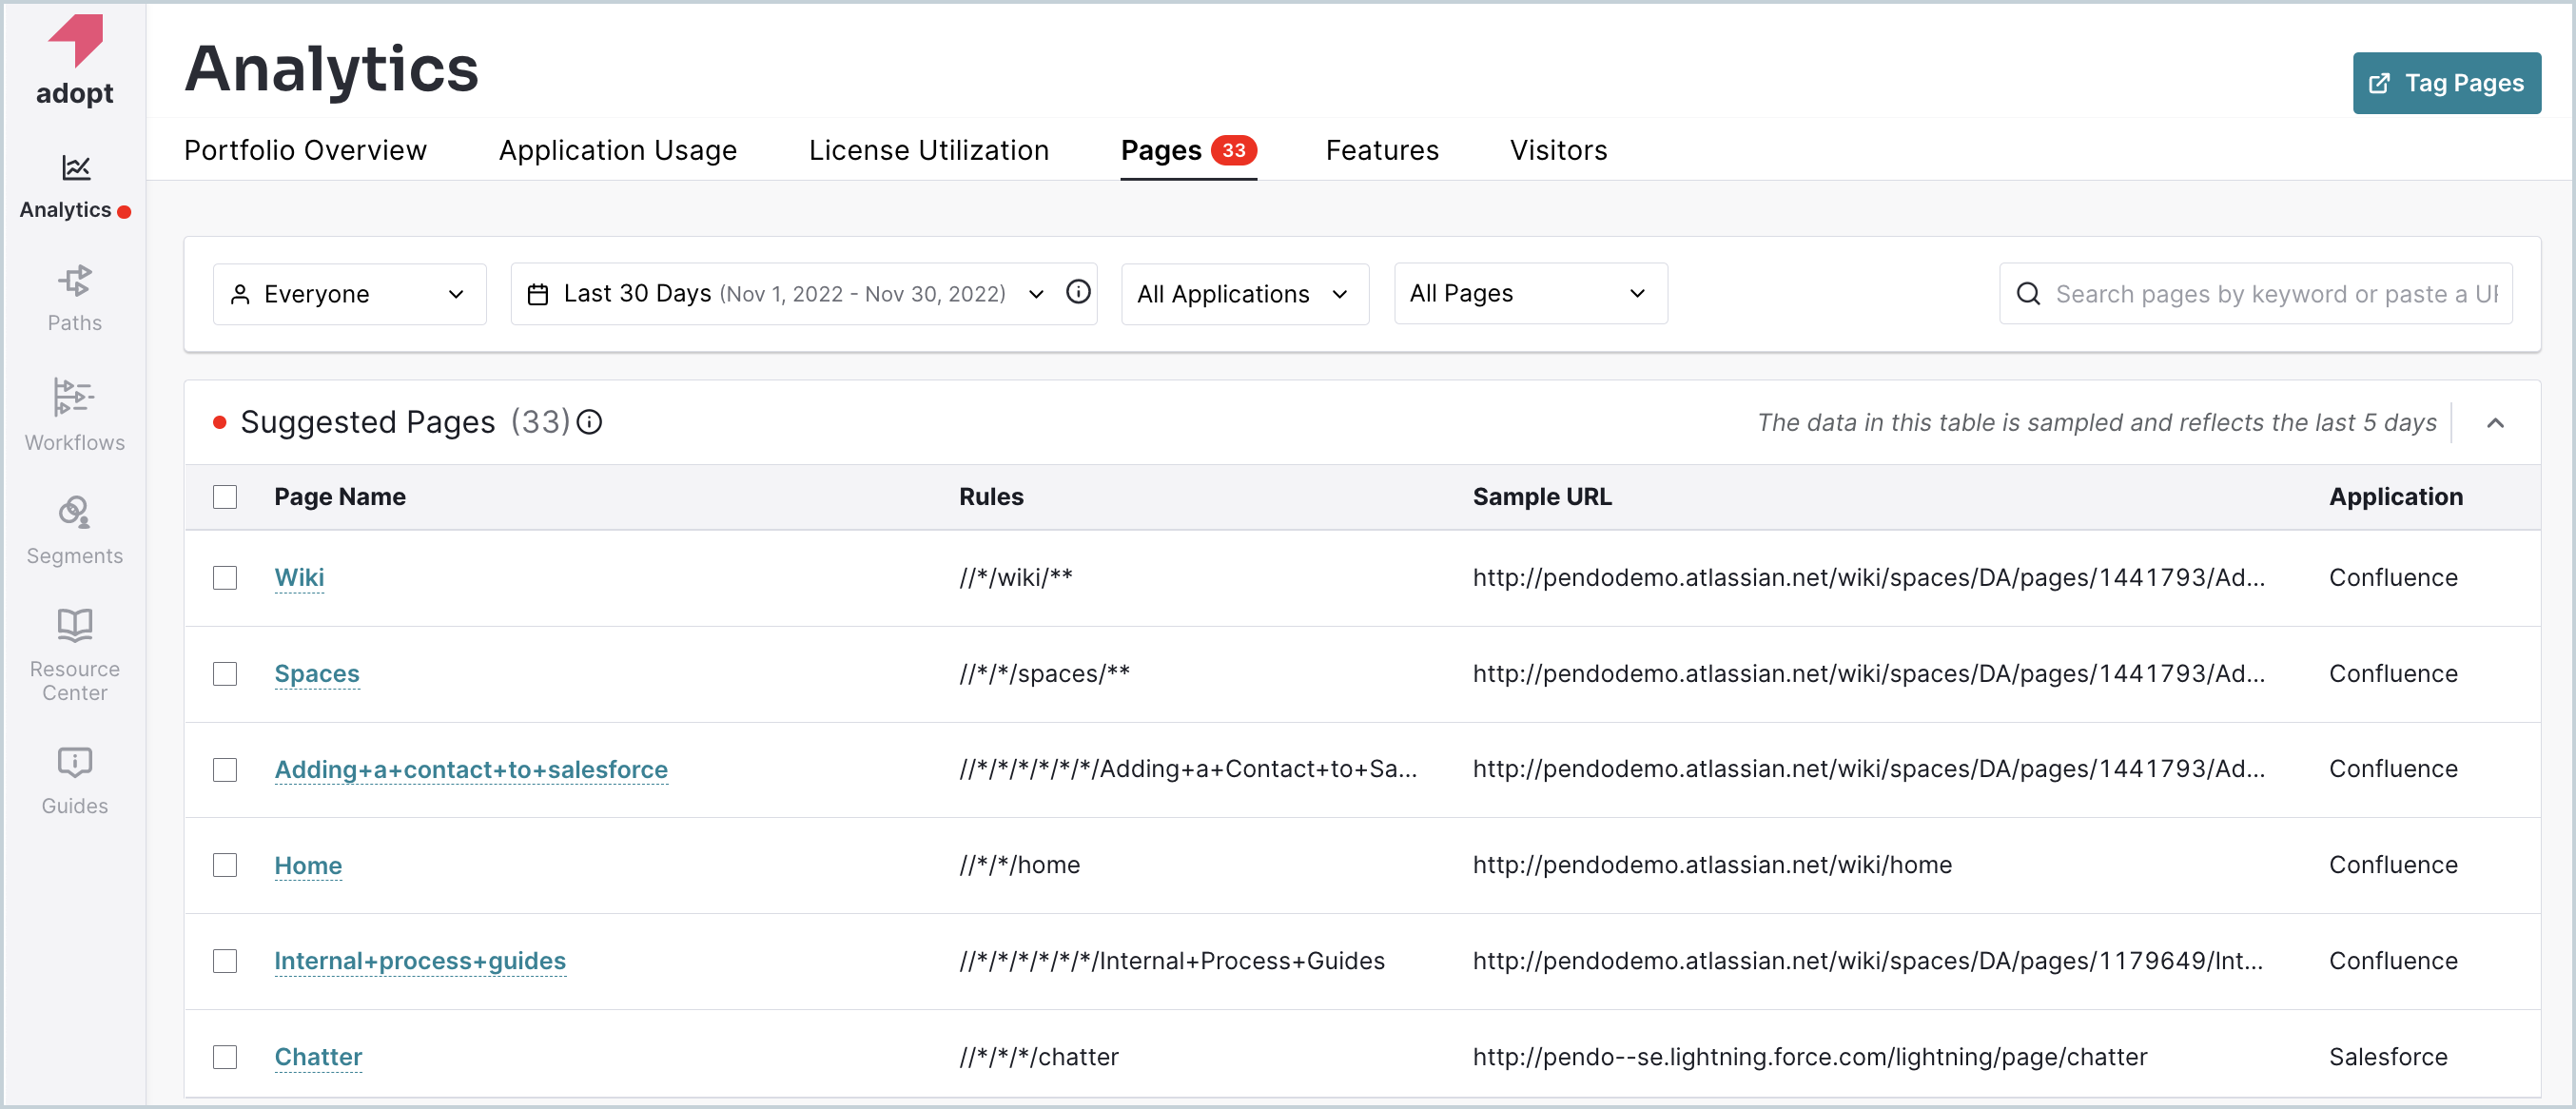Toggle the select-all checkbox in the table header

[x=225, y=497]
